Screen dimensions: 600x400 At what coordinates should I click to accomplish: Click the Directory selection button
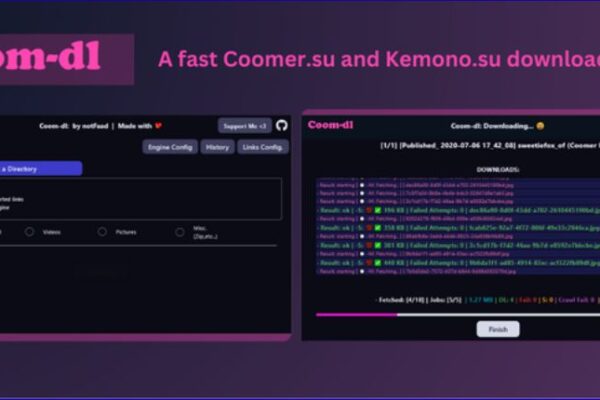point(40,169)
